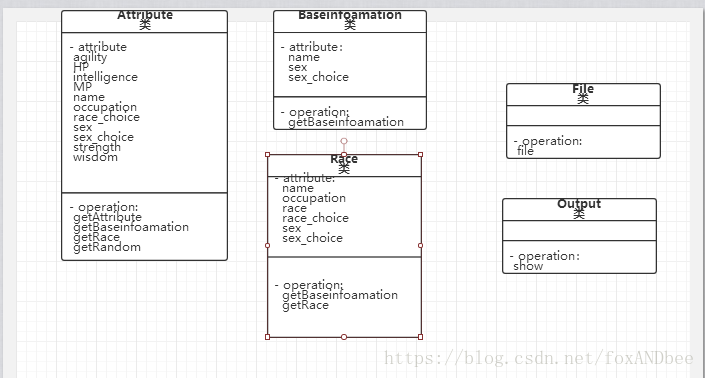Click 'MP' in the Attribute class
The width and height of the screenshot is (705, 378).
(x=82, y=87)
